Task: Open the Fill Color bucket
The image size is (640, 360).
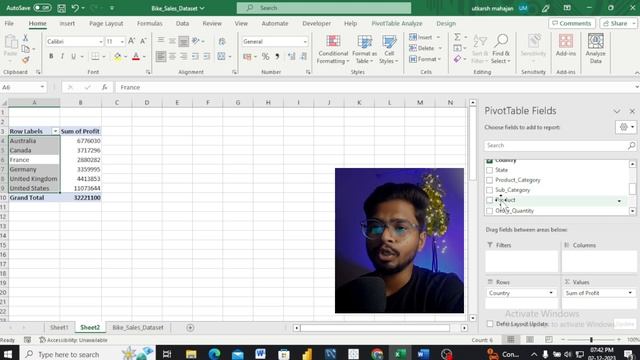Action: tap(118, 56)
